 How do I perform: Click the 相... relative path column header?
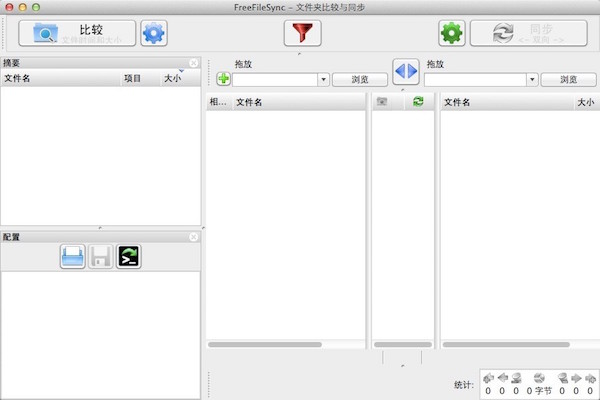pyautogui.click(x=219, y=102)
